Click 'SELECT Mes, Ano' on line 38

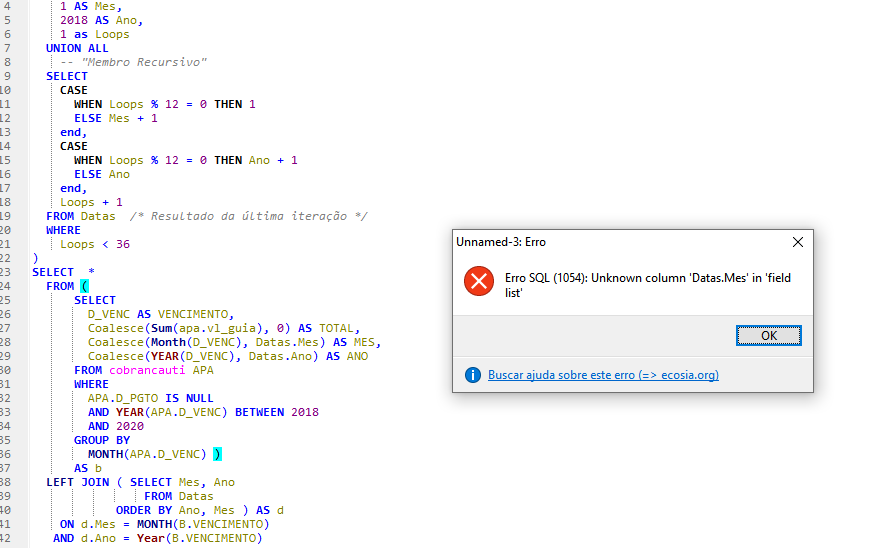[x=182, y=482]
